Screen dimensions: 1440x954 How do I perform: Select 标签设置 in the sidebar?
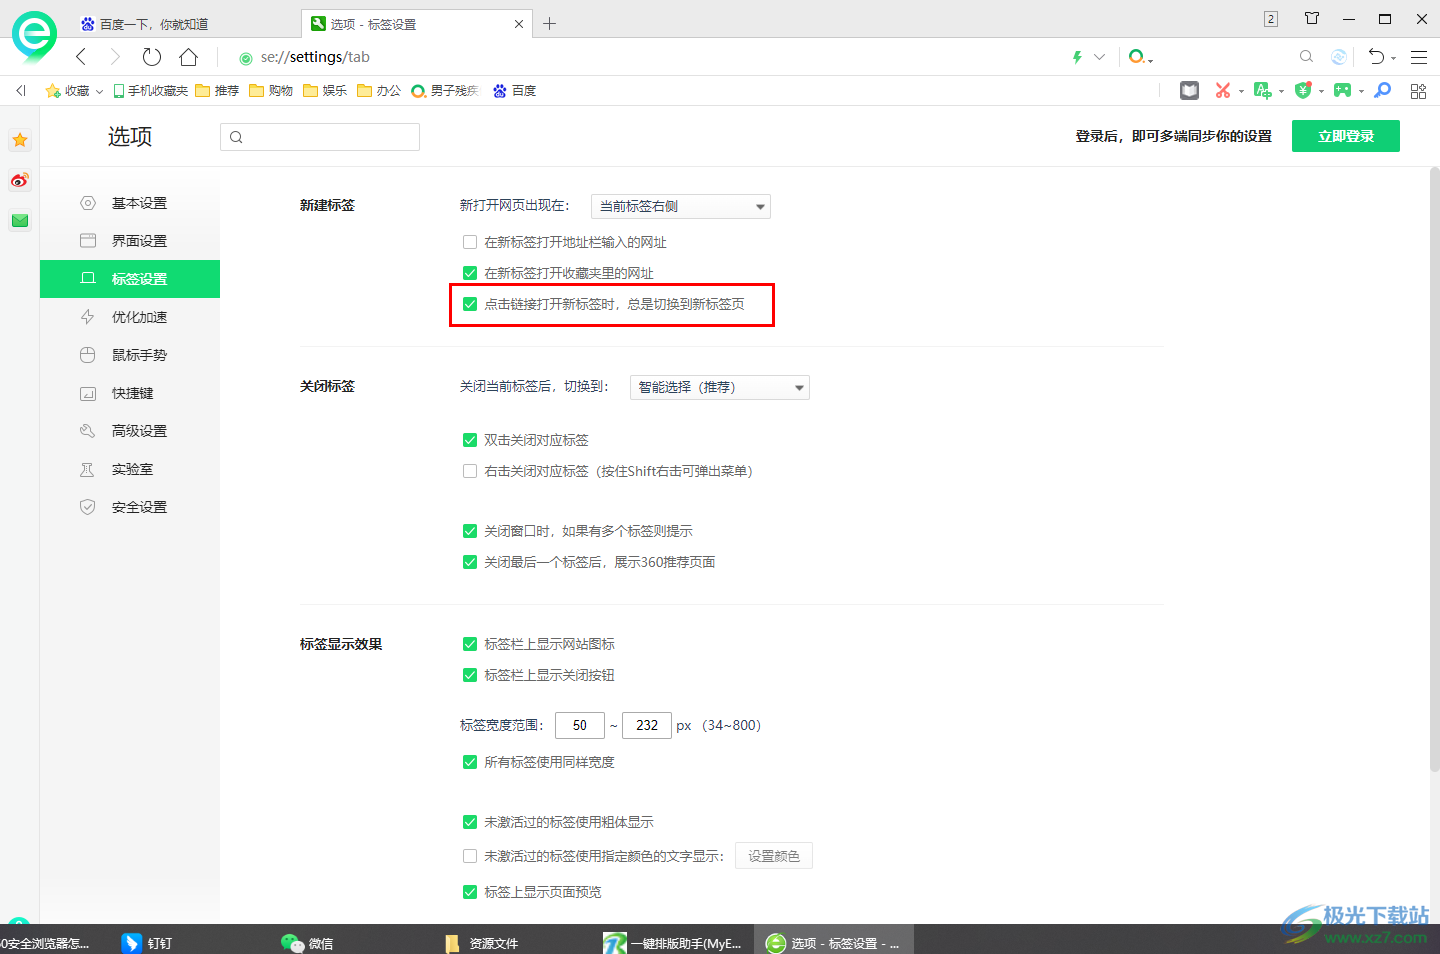pyautogui.click(x=130, y=279)
